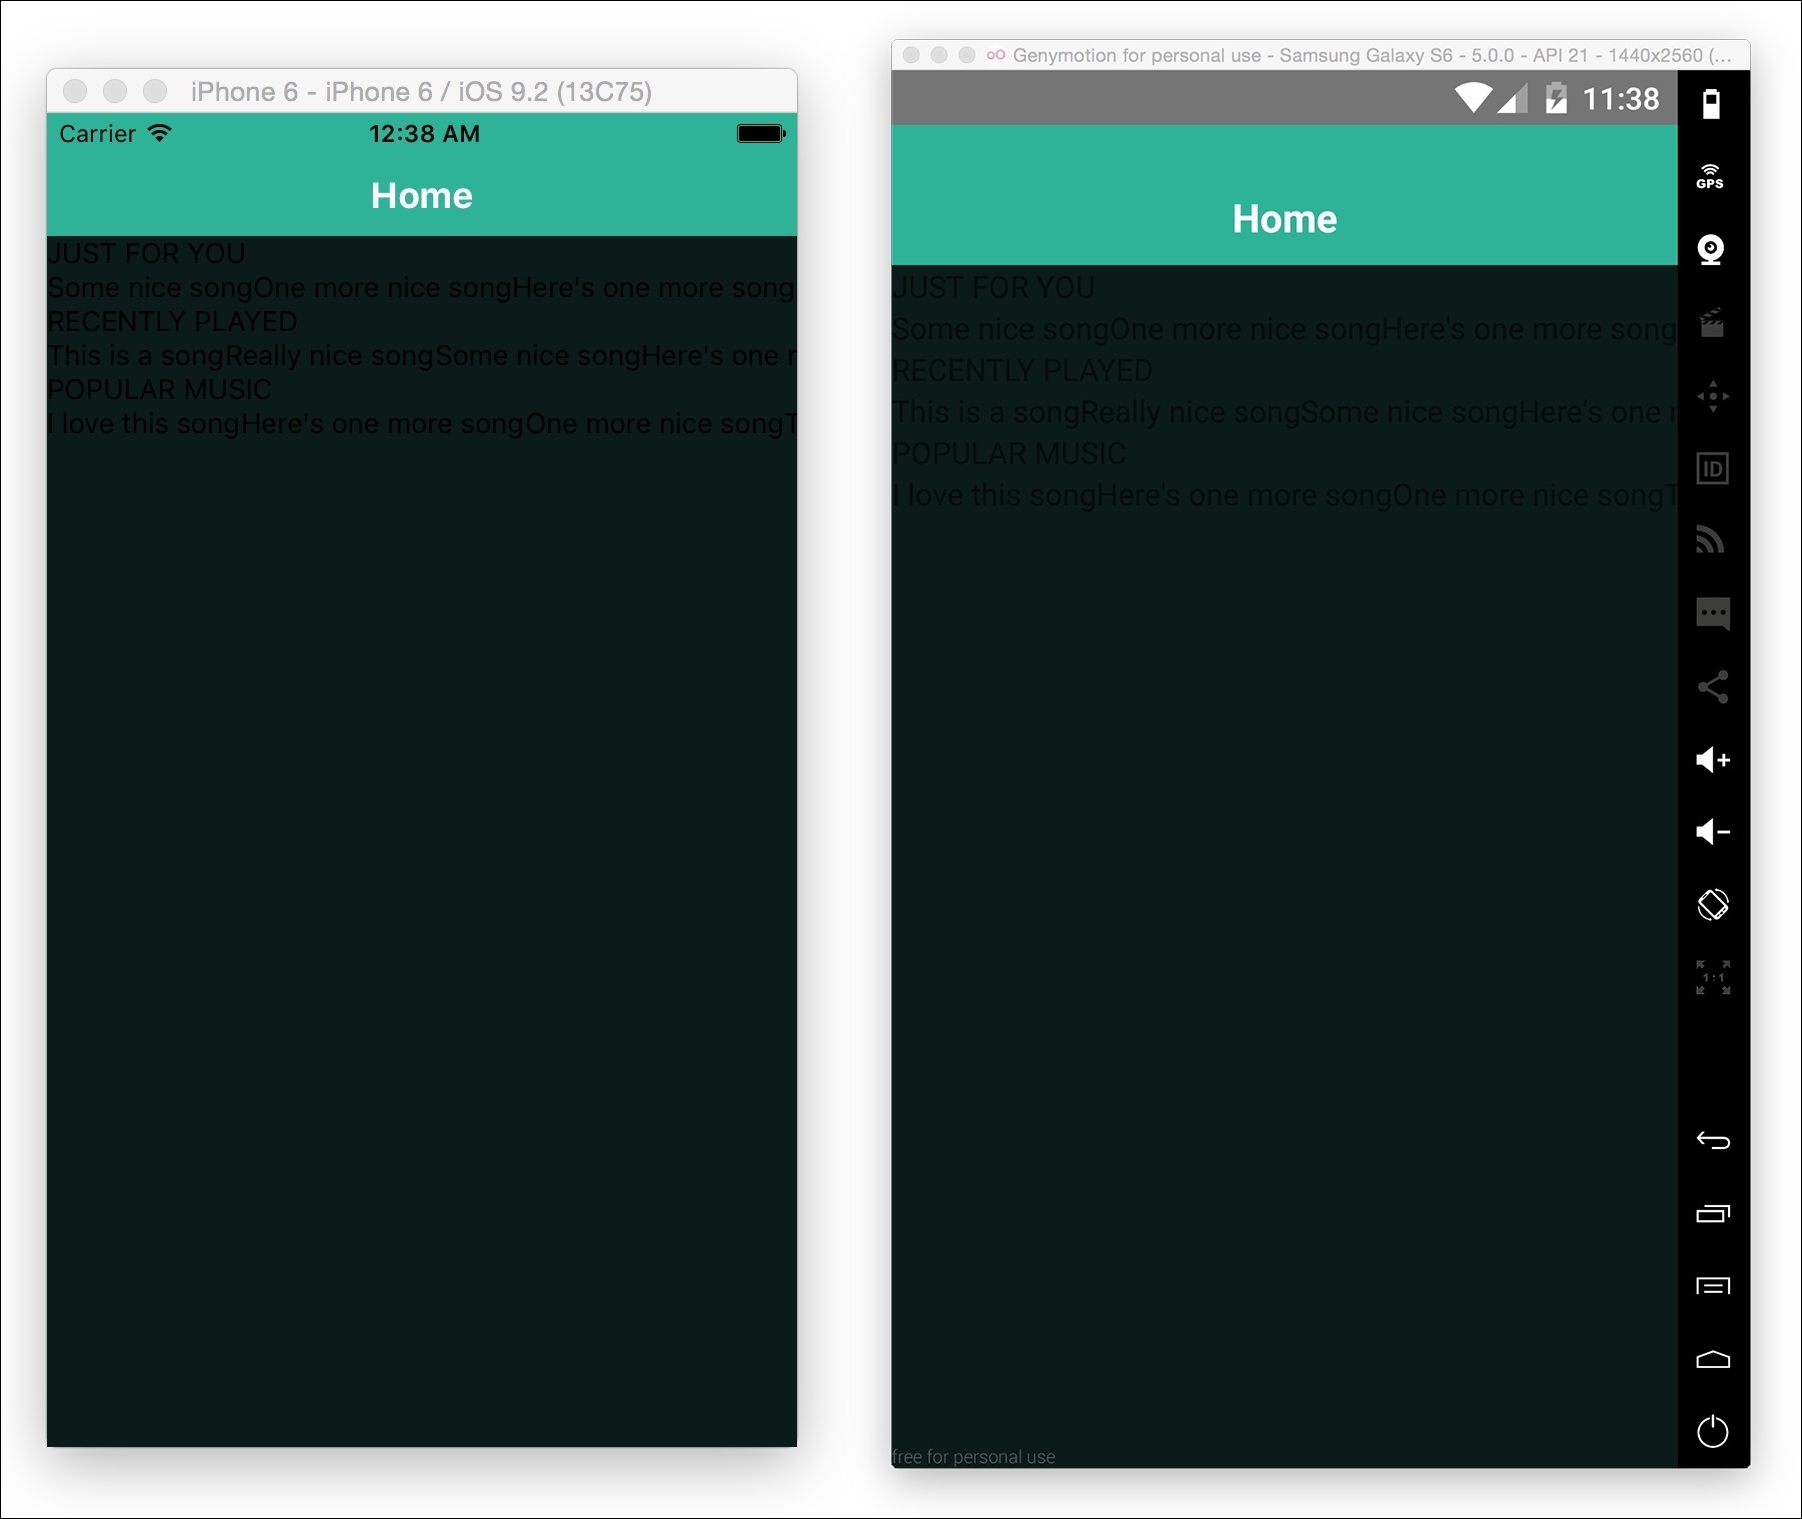Tap the JUST FOR YOU heading on iPhone
1802x1519 pixels.
147,254
